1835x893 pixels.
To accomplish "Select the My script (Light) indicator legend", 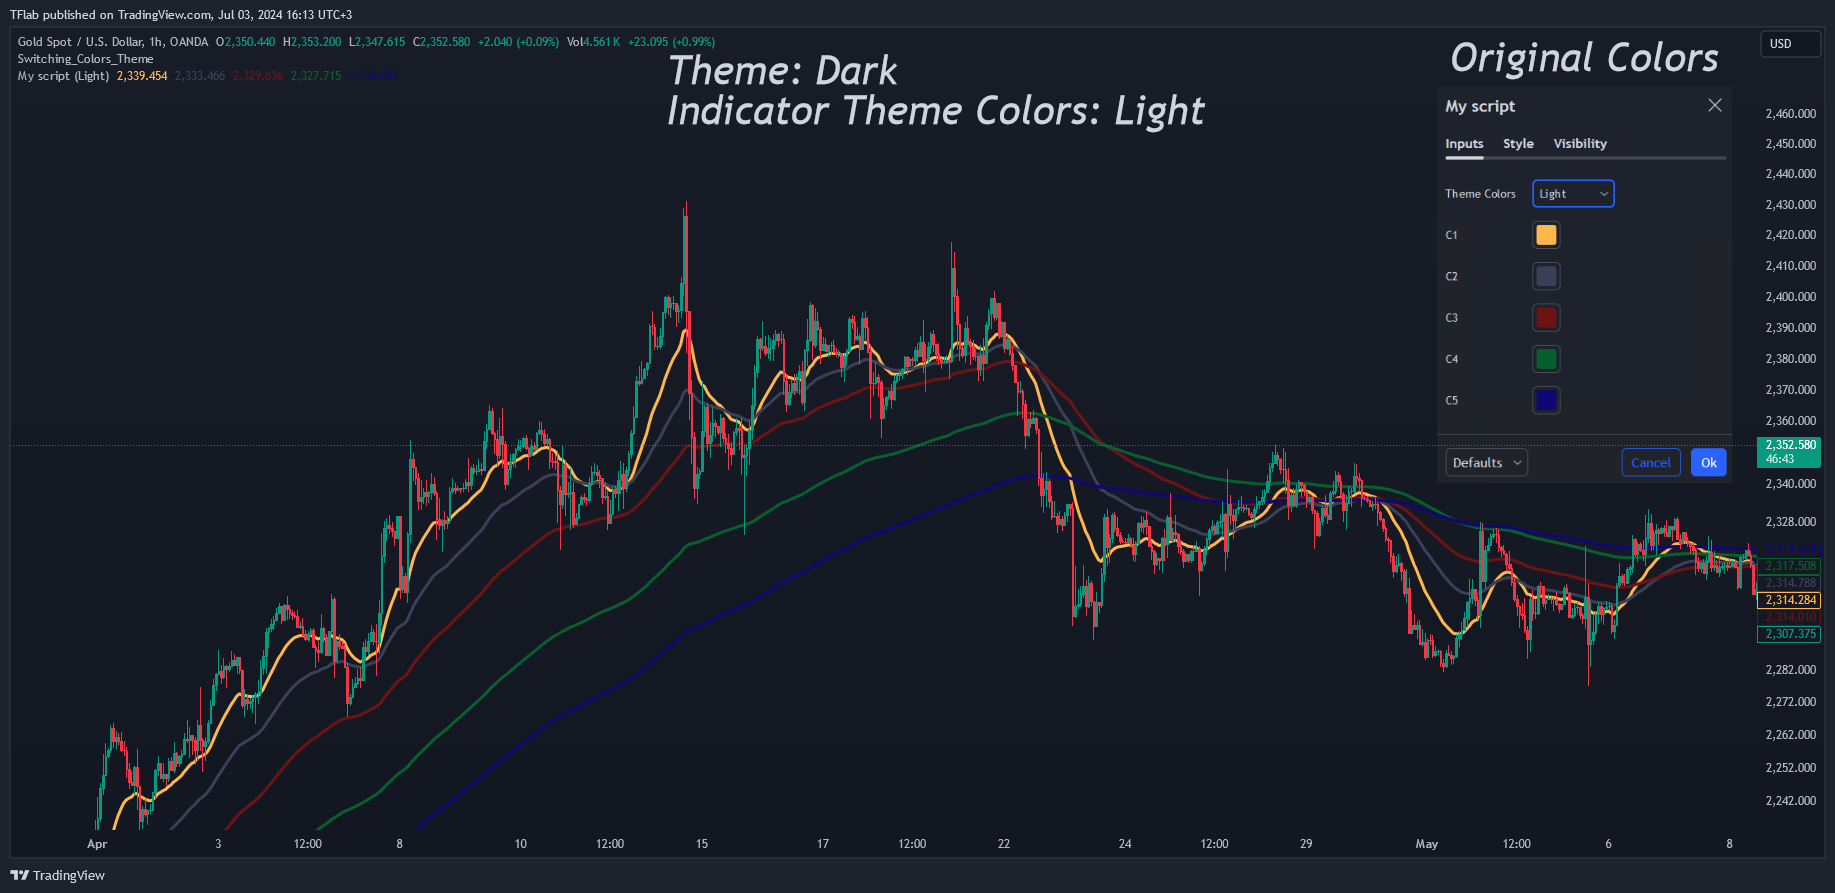I will pyautogui.click(x=63, y=76).
